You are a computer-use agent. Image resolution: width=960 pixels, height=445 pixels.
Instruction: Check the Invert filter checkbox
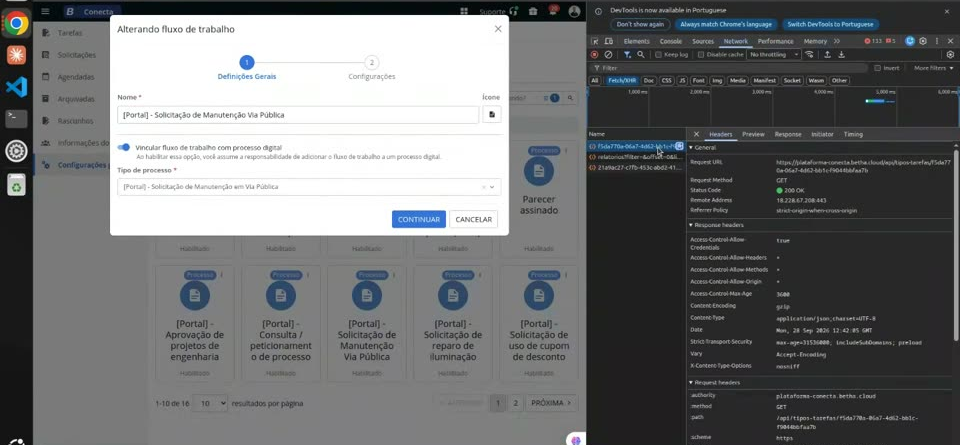coord(877,68)
